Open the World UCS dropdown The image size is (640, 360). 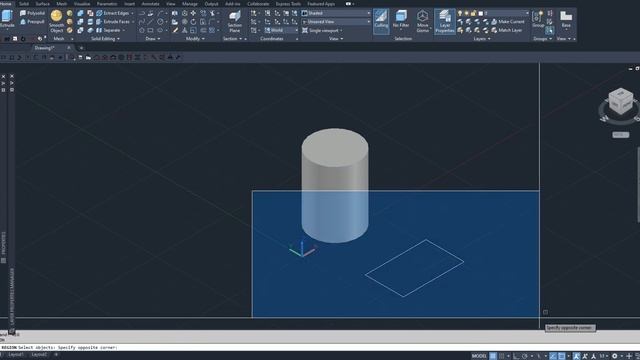coord(282,30)
